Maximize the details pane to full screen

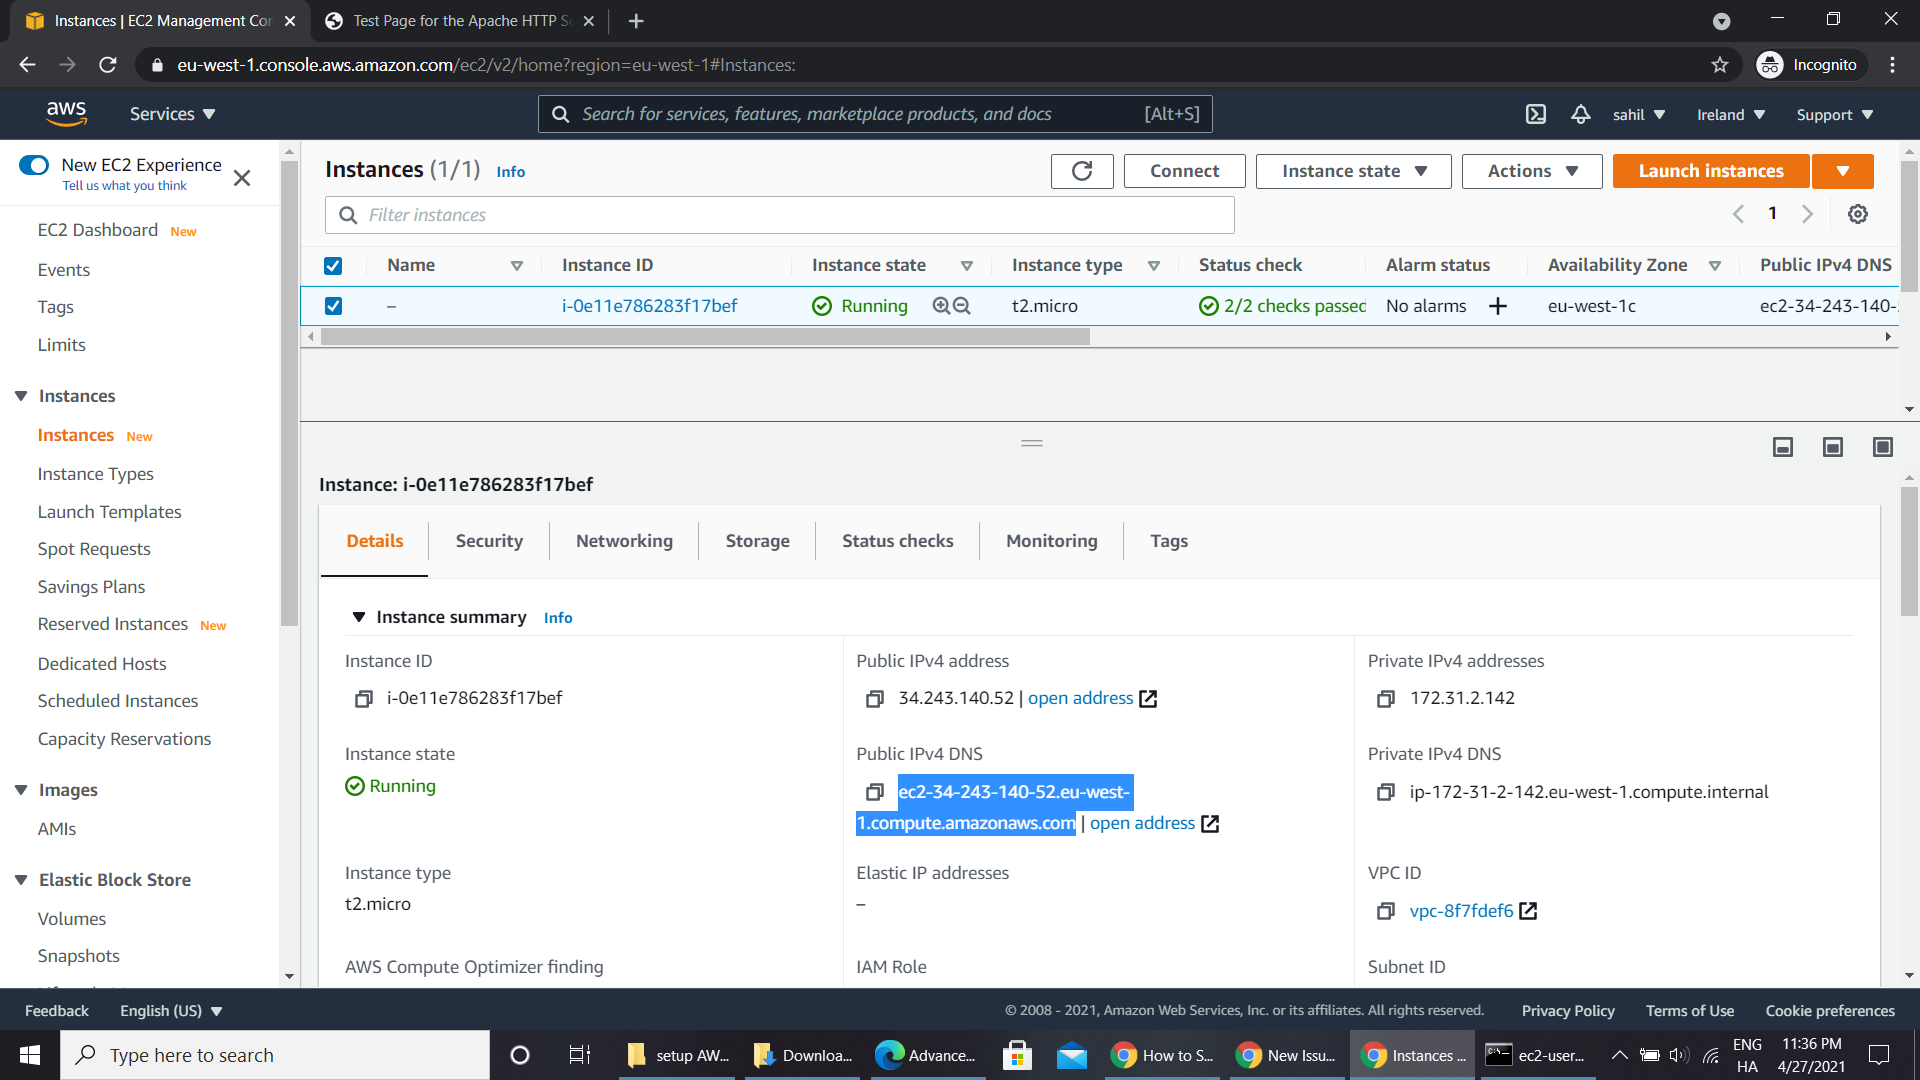pyautogui.click(x=1882, y=447)
